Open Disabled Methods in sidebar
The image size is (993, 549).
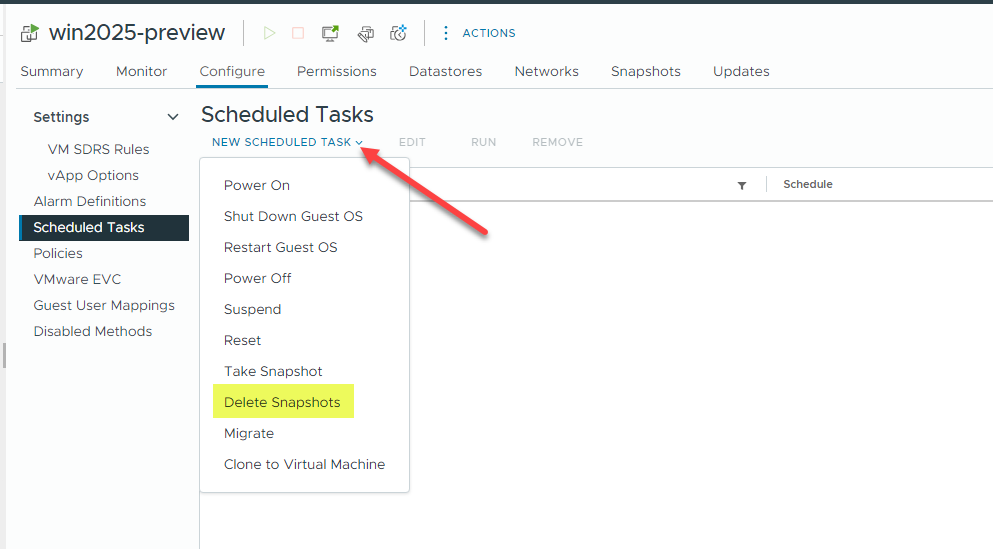point(92,331)
